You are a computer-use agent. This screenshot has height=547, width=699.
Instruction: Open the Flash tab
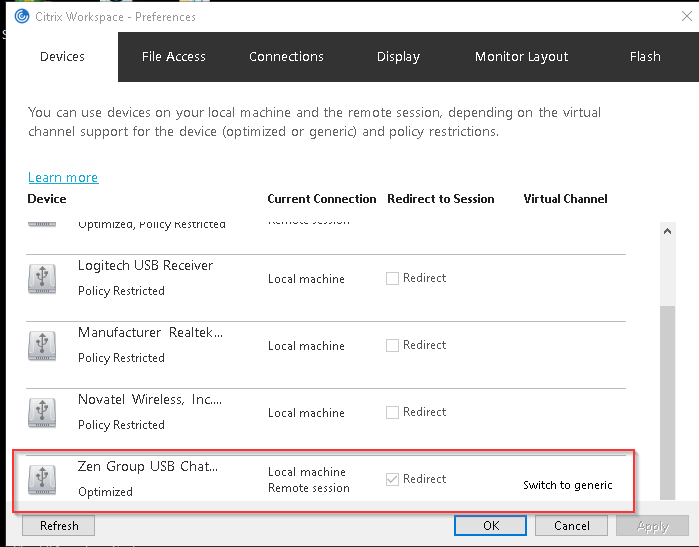[x=645, y=57]
